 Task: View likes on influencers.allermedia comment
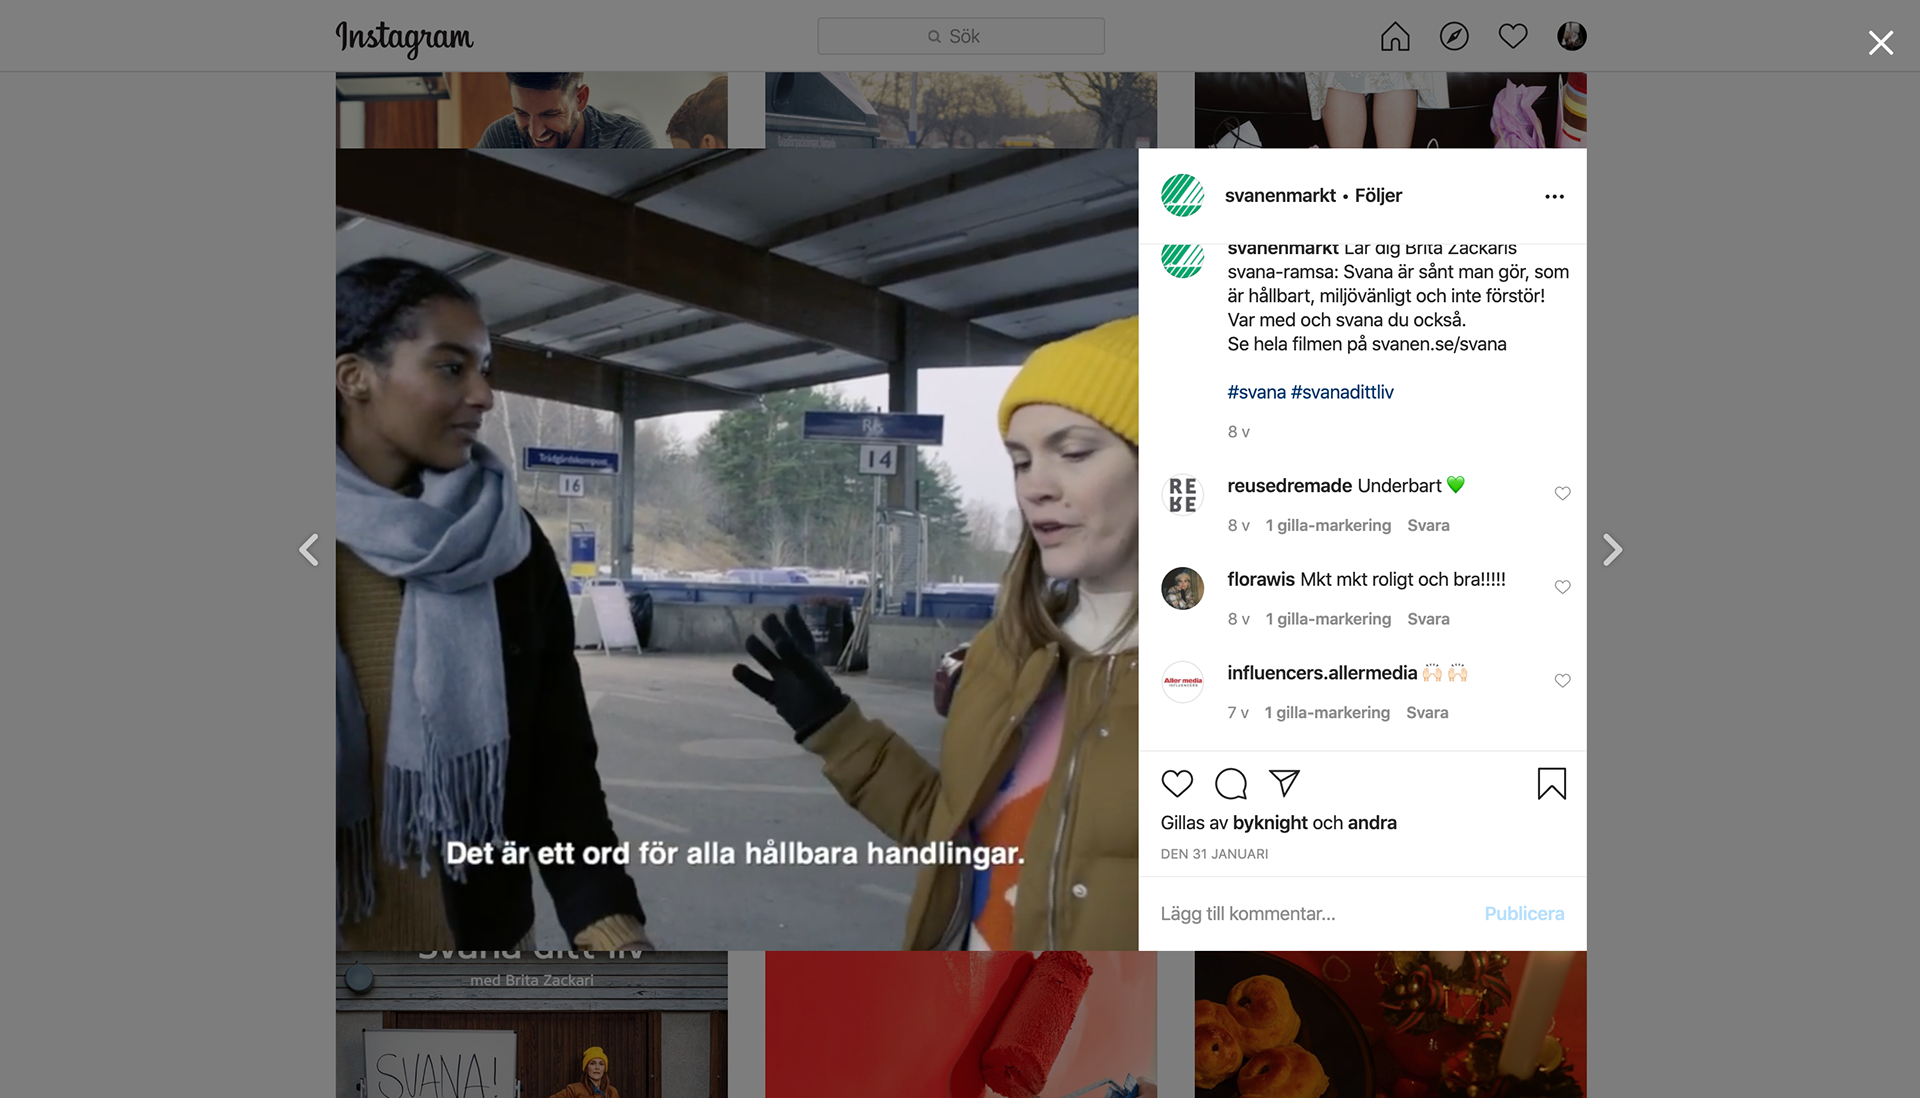point(1327,713)
